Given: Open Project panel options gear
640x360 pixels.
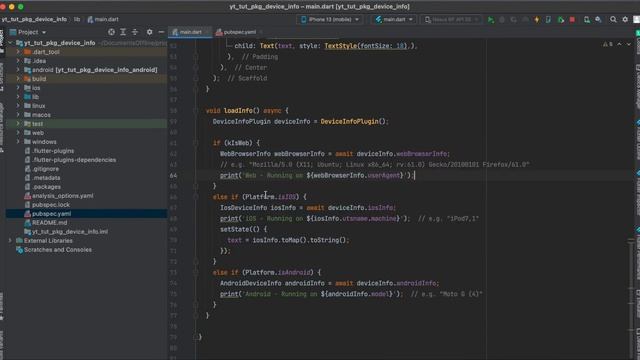Looking at the screenshot, I should pos(149,32).
